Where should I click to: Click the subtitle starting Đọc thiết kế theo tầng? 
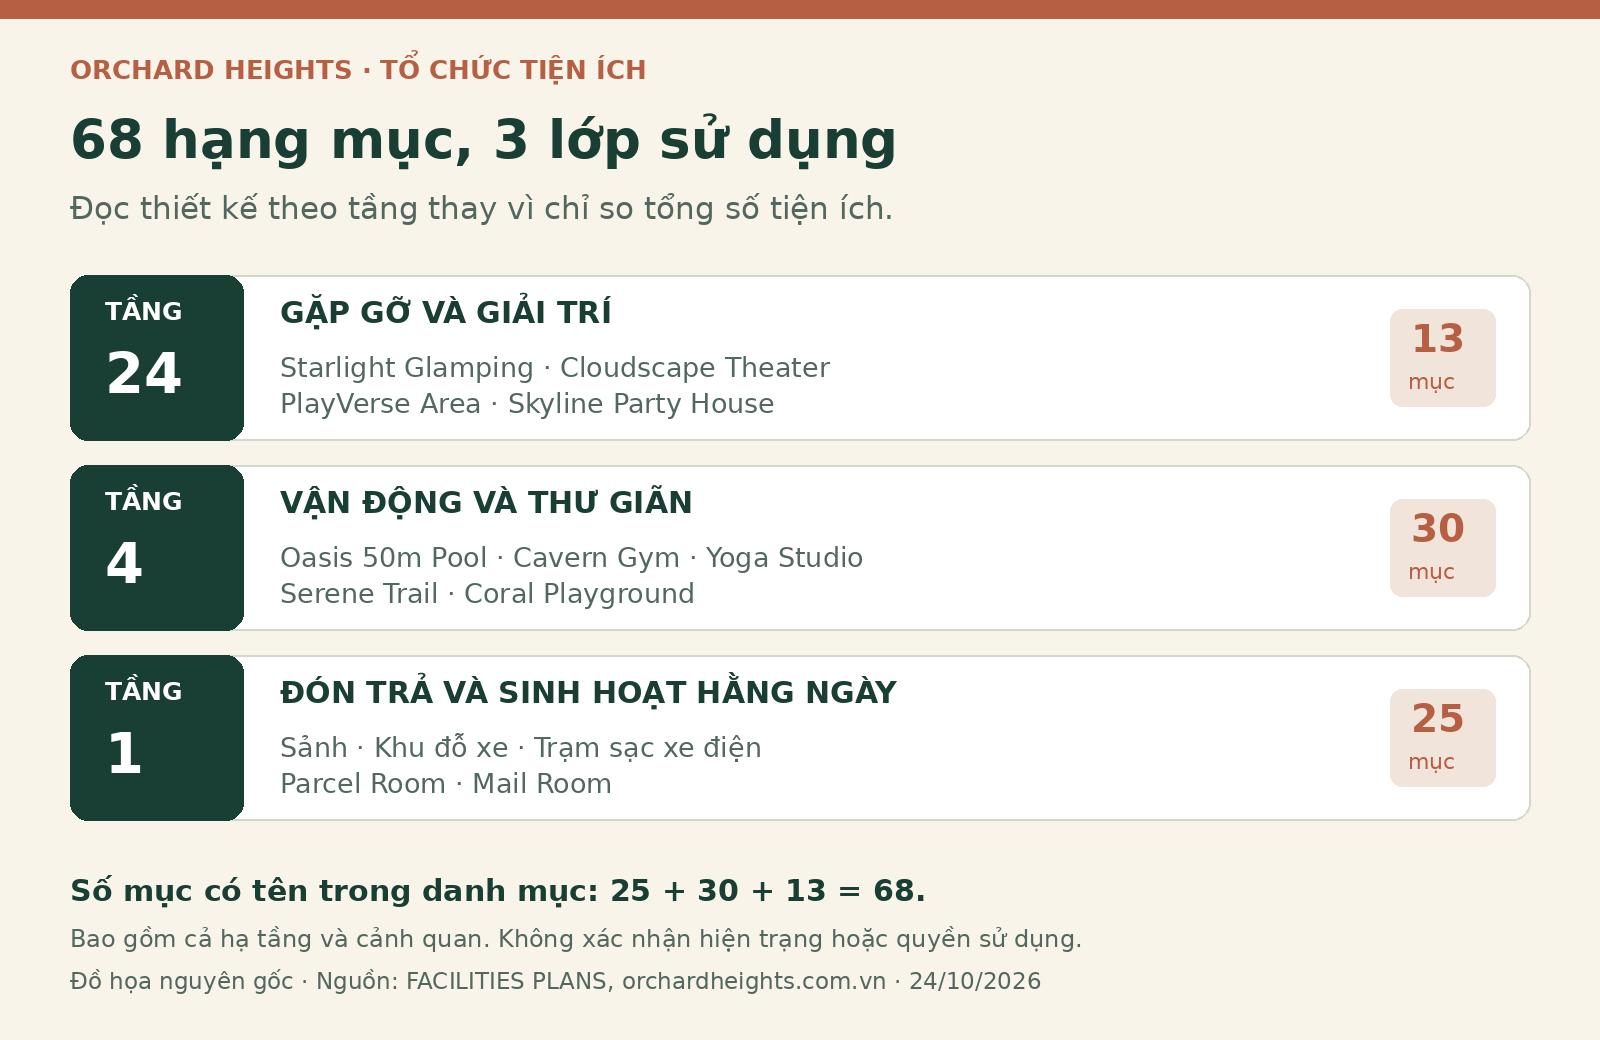tap(481, 209)
